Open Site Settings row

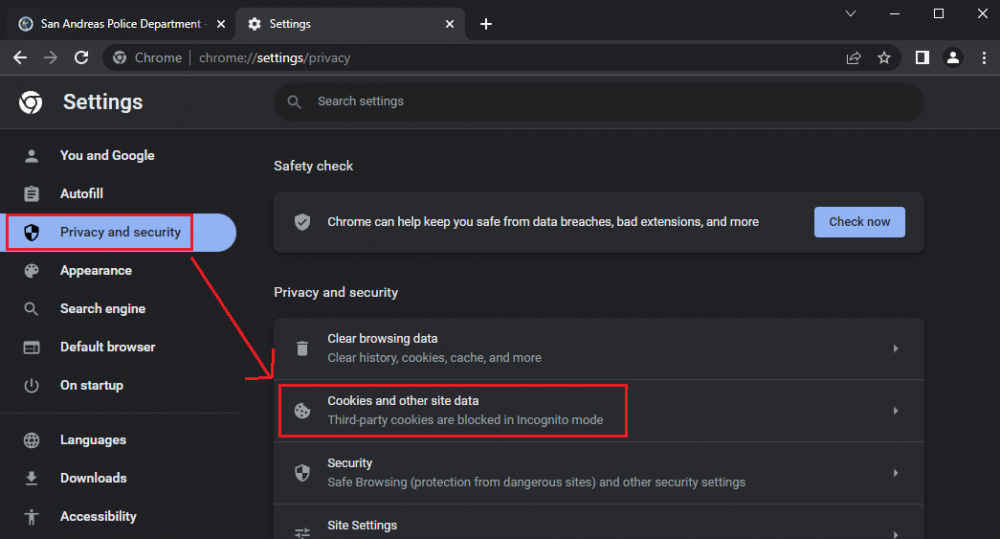[599, 522]
